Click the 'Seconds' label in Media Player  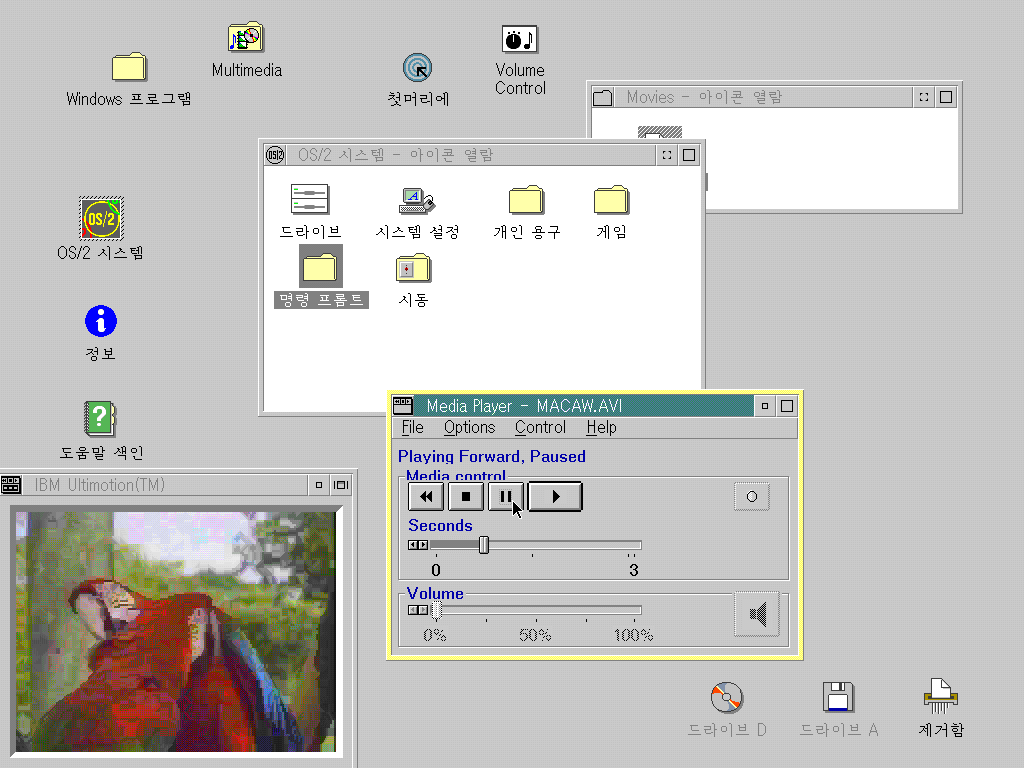tap(440, 525)
